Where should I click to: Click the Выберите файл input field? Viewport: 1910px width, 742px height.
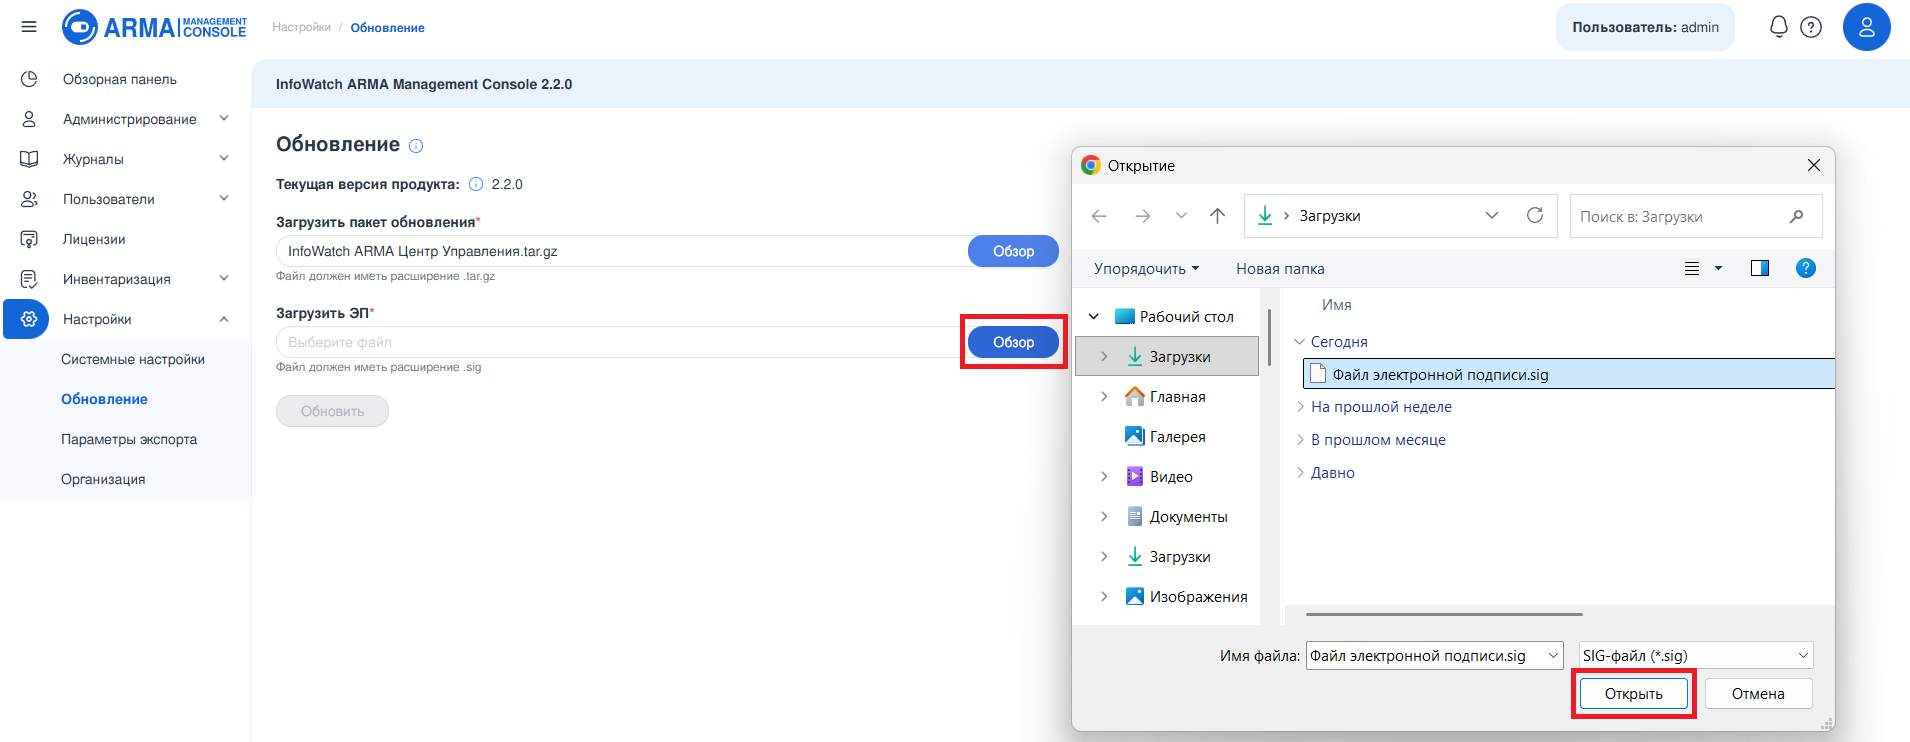tap(621, 342)
